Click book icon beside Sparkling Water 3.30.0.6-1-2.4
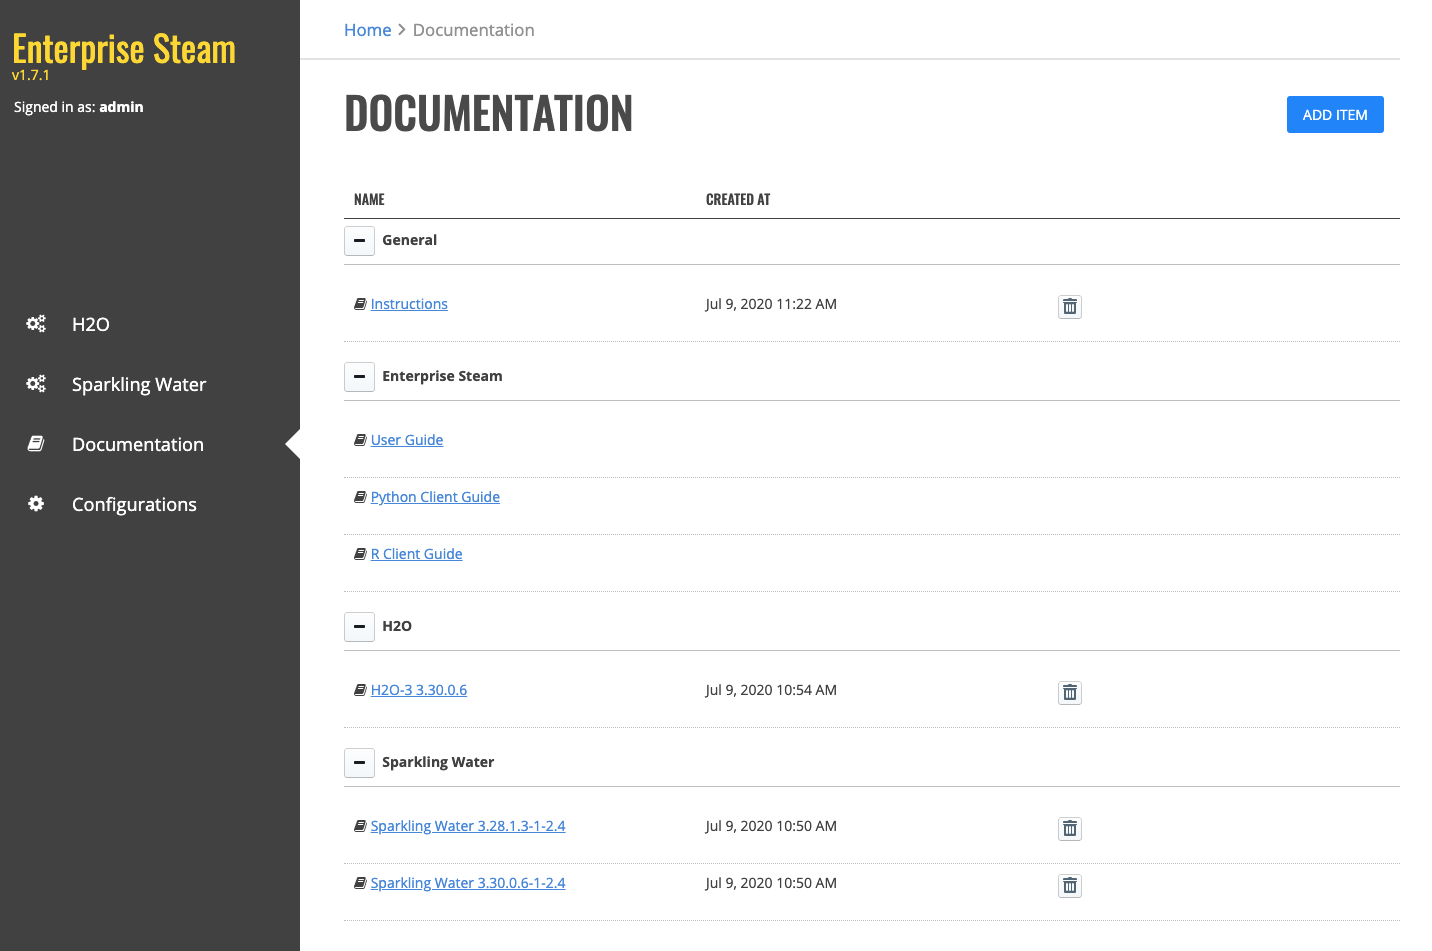 [x=360, y=883]
